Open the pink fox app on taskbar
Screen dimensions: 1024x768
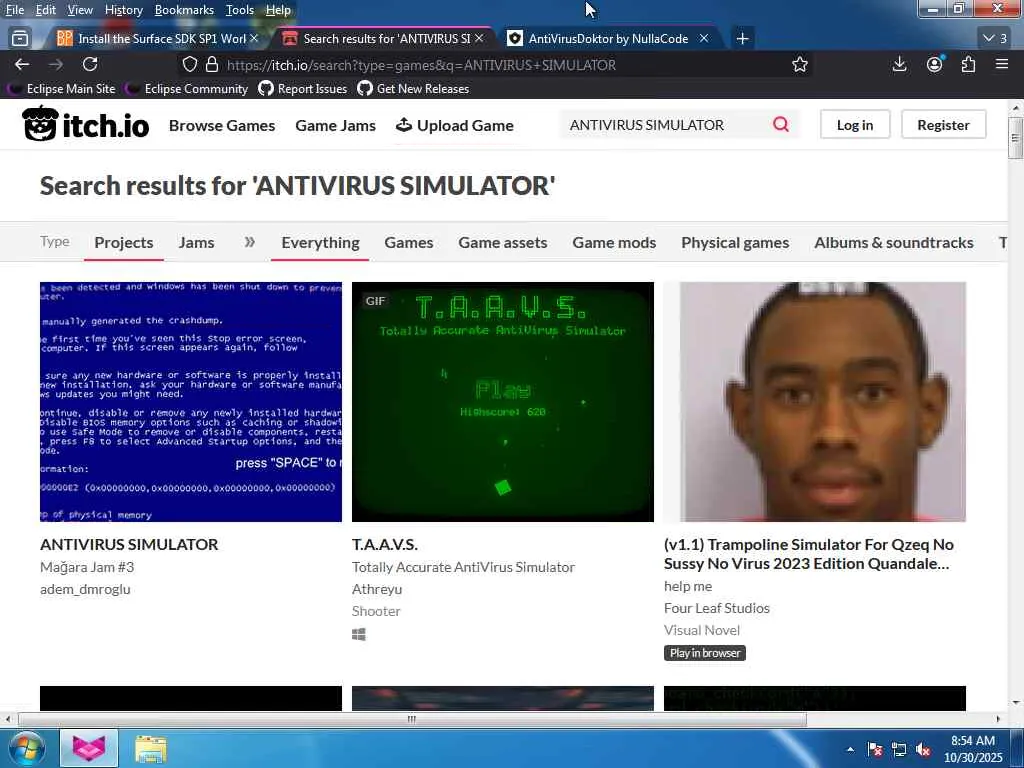[x=89, y=748]
